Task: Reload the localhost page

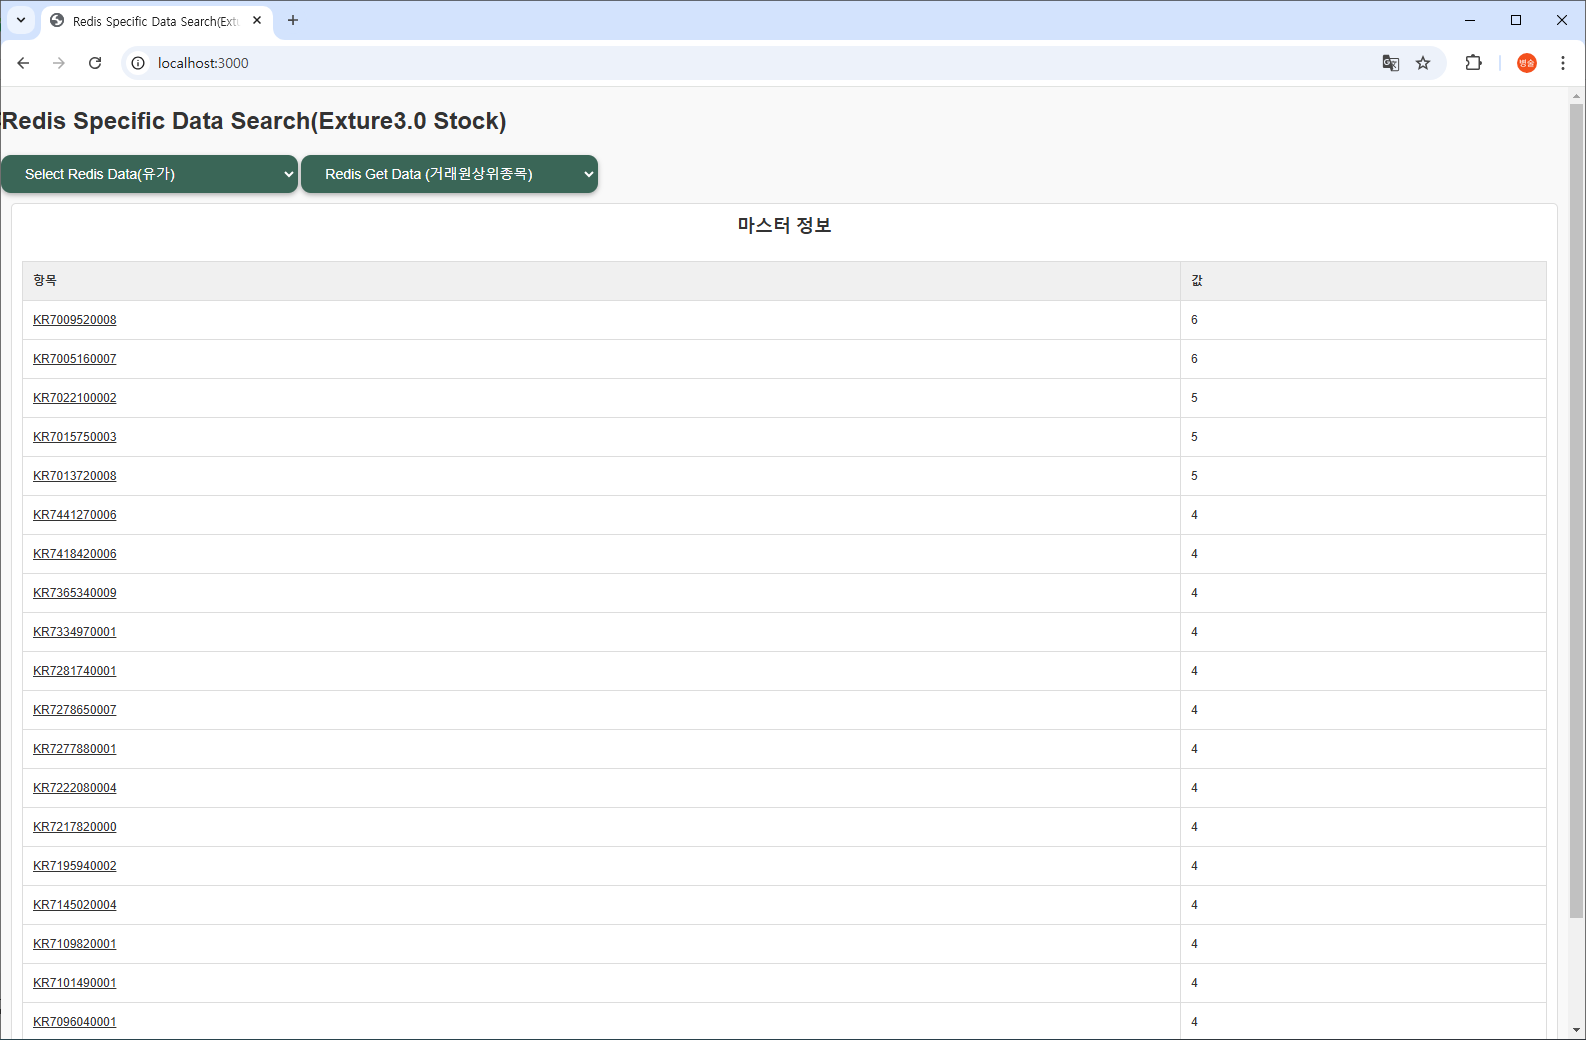Action: click(95, 63)
